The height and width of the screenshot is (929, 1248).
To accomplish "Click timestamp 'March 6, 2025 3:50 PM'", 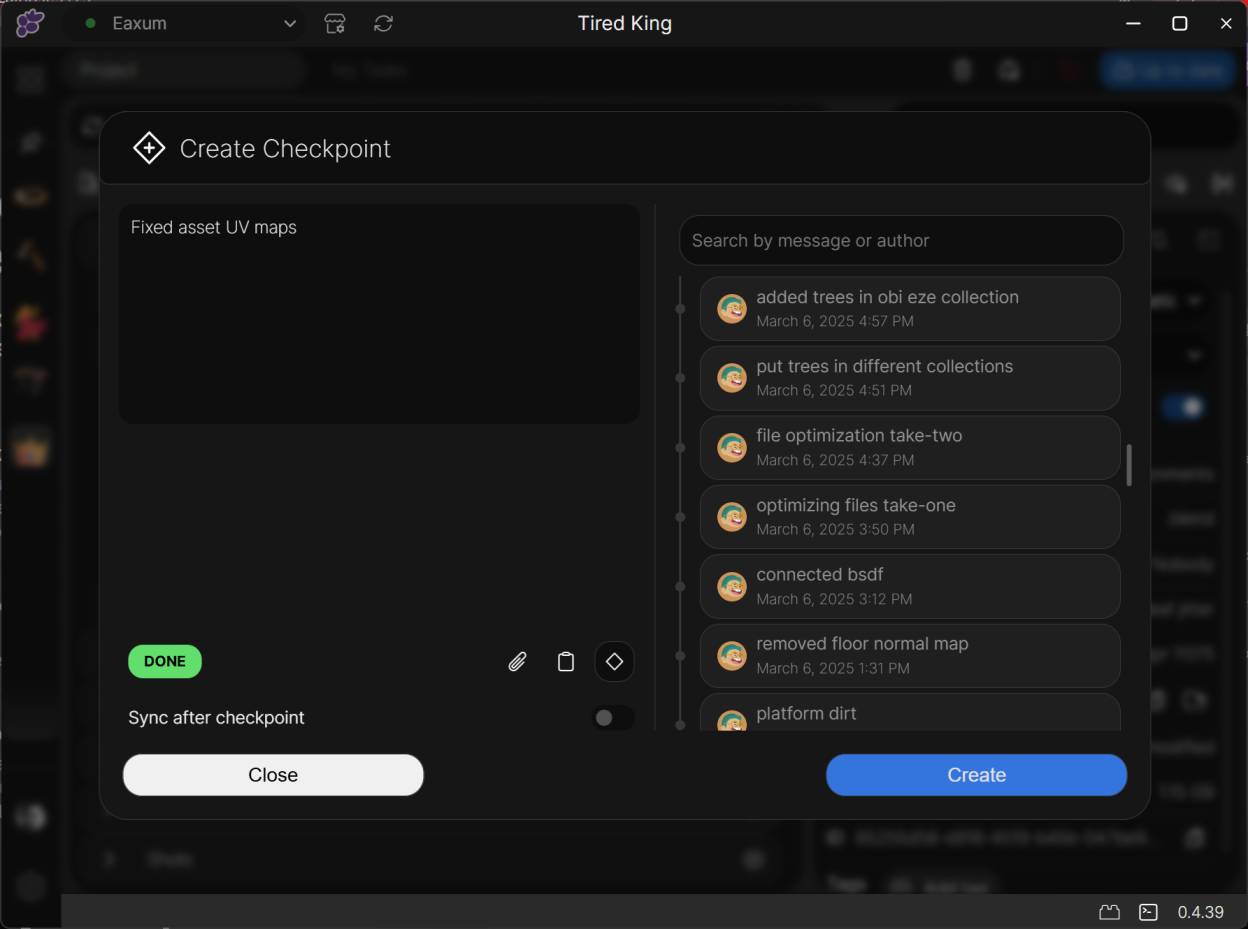I will pos(835,530).
